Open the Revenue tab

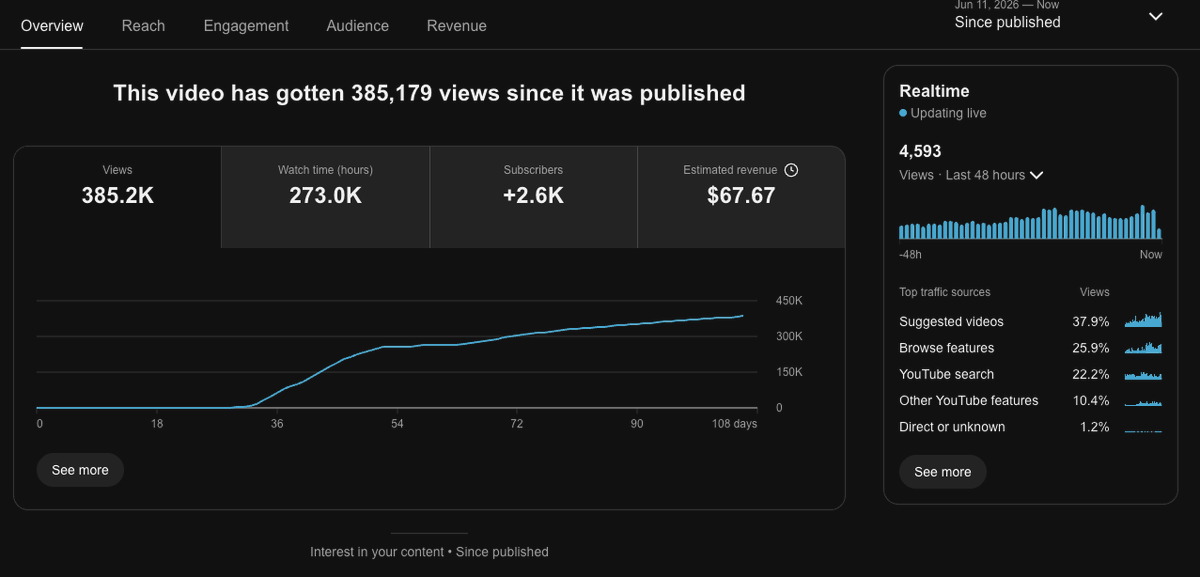pos(456,26)
